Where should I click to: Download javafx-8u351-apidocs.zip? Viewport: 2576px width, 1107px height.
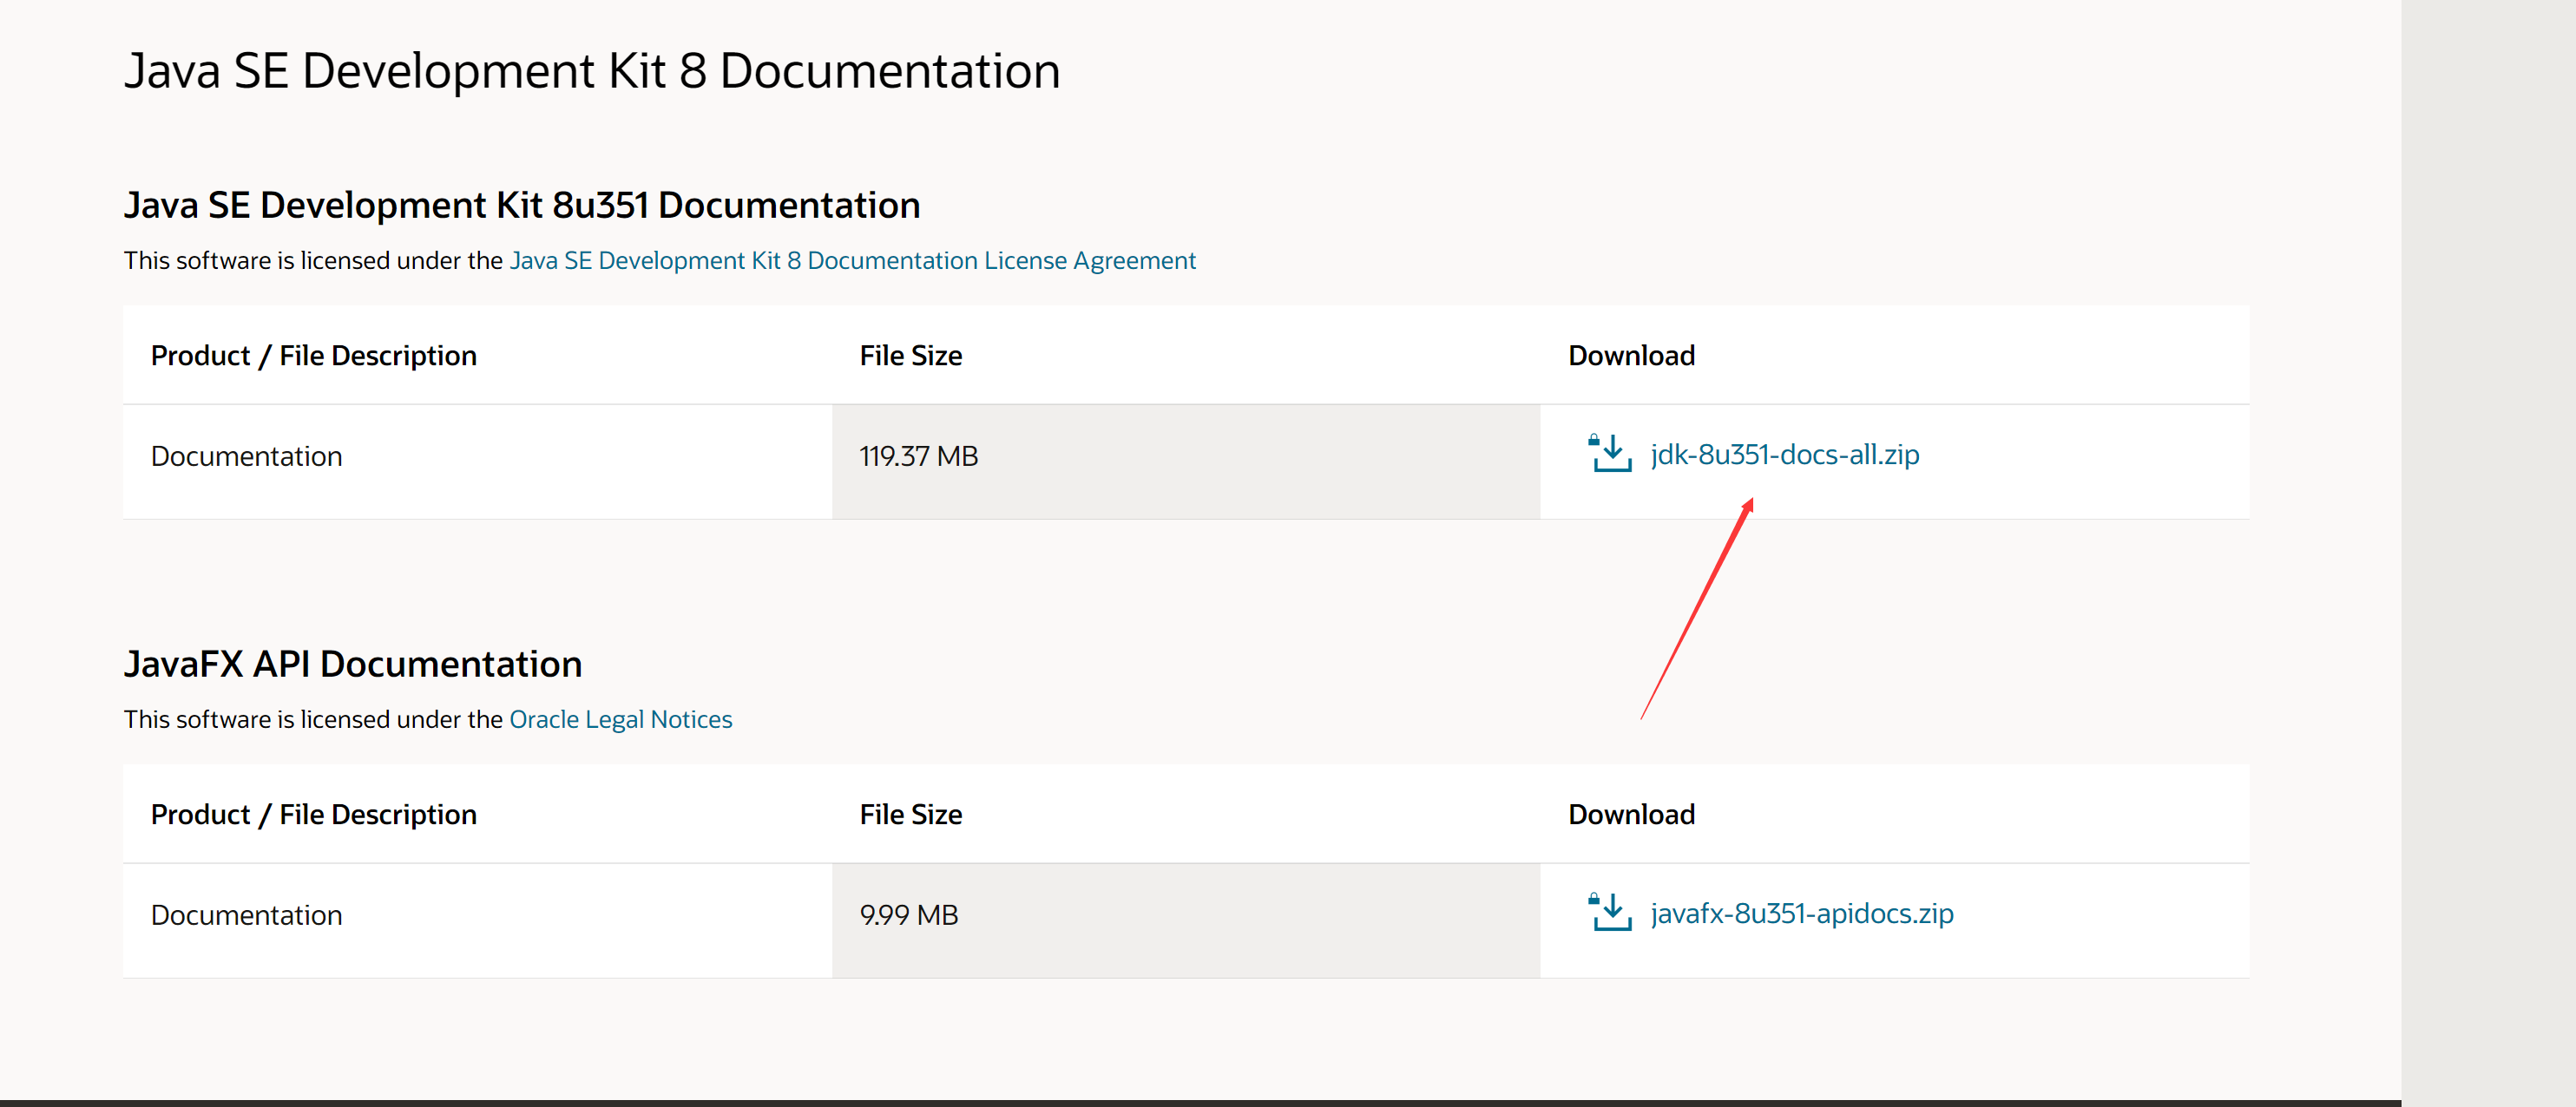[1801, 913]
